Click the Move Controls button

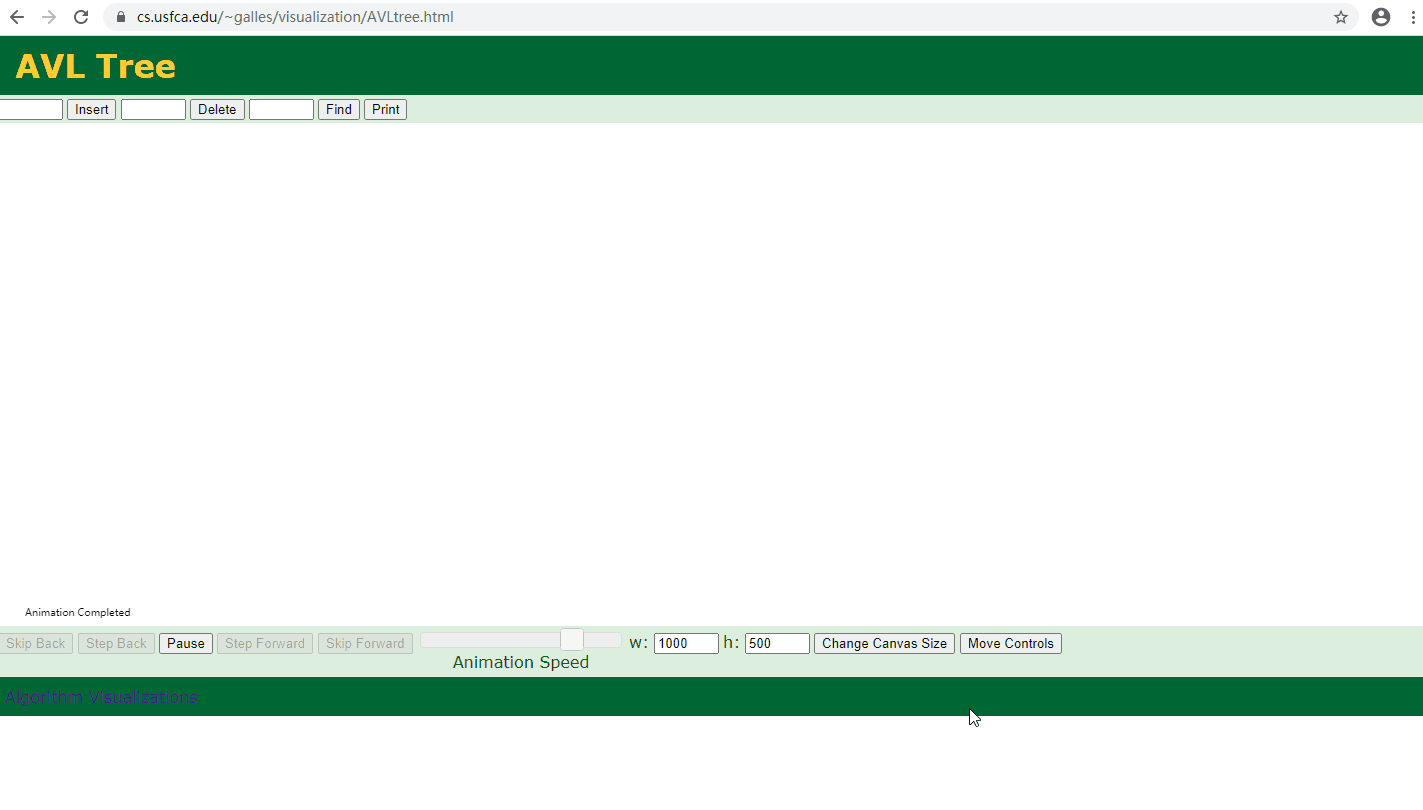(1011, 643)
